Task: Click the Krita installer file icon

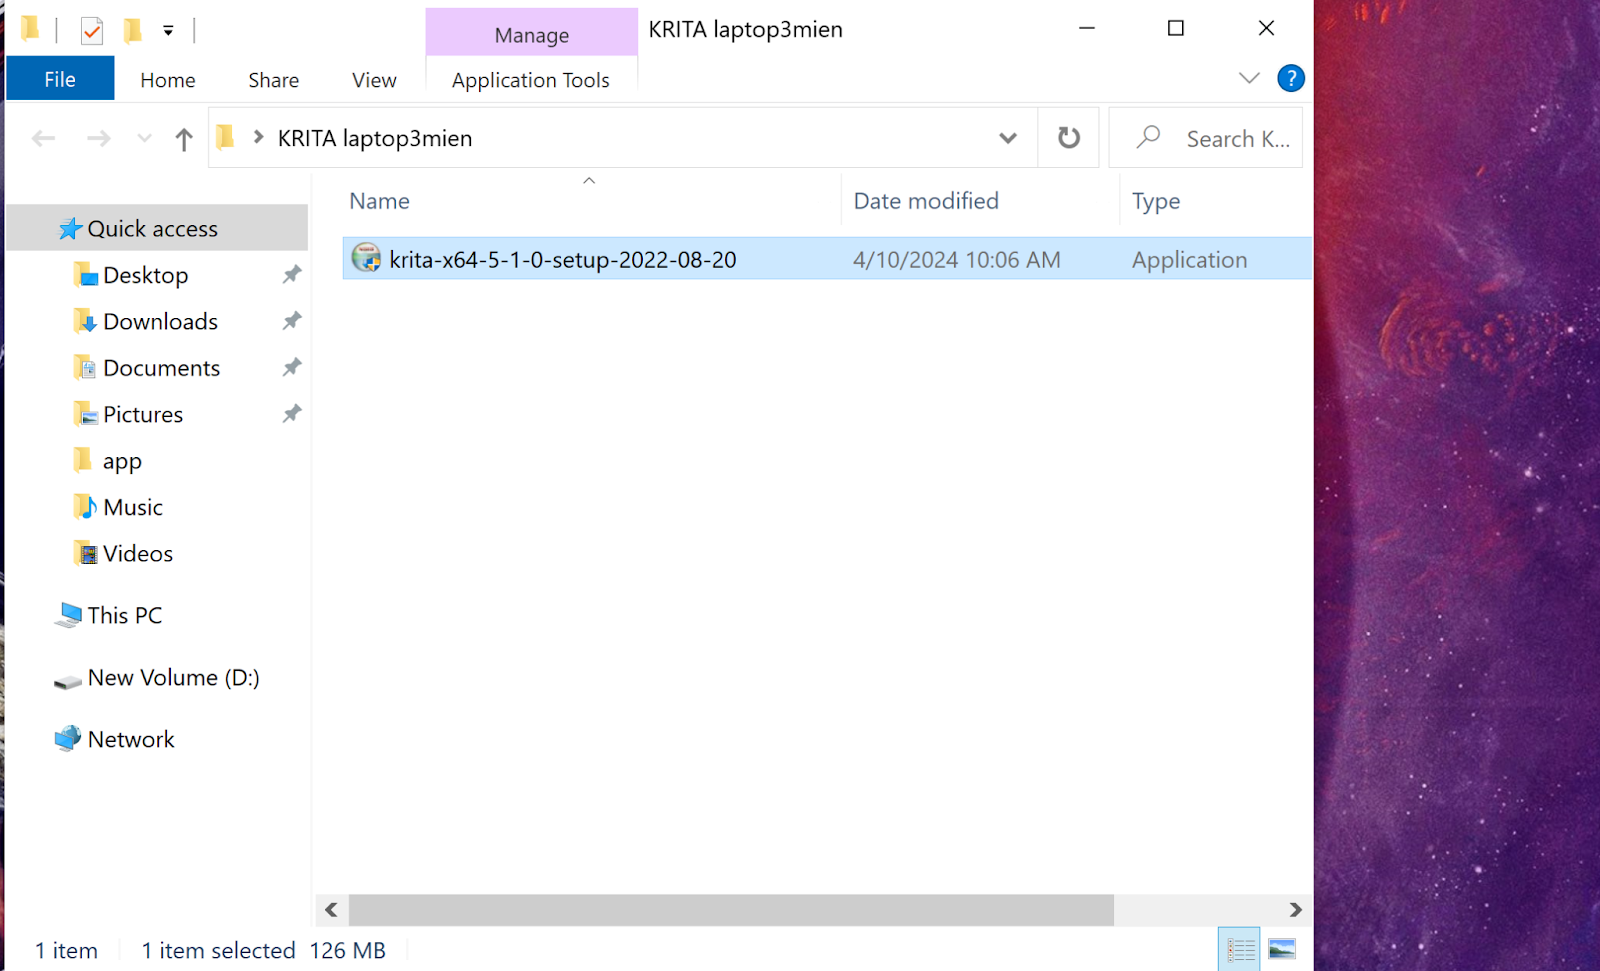Action: click(367, 258)
